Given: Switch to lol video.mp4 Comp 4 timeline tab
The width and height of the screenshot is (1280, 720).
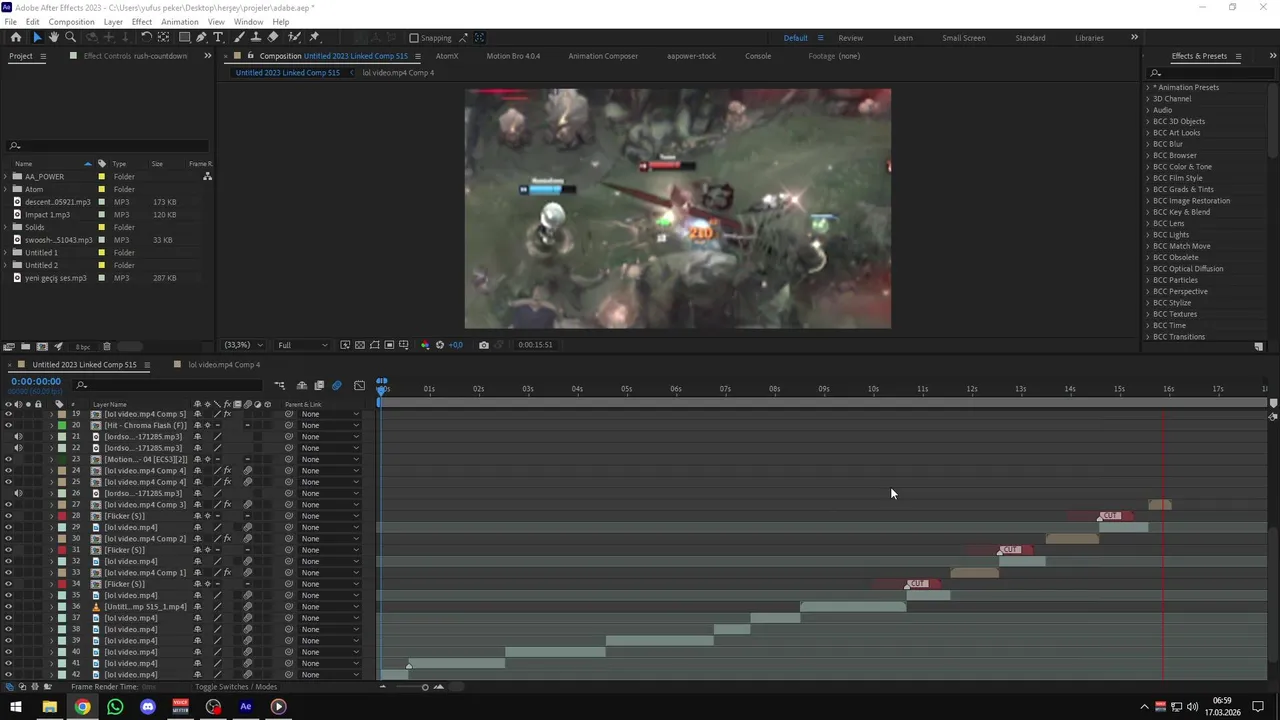Looking at the screenshot, I should [224, 365].
